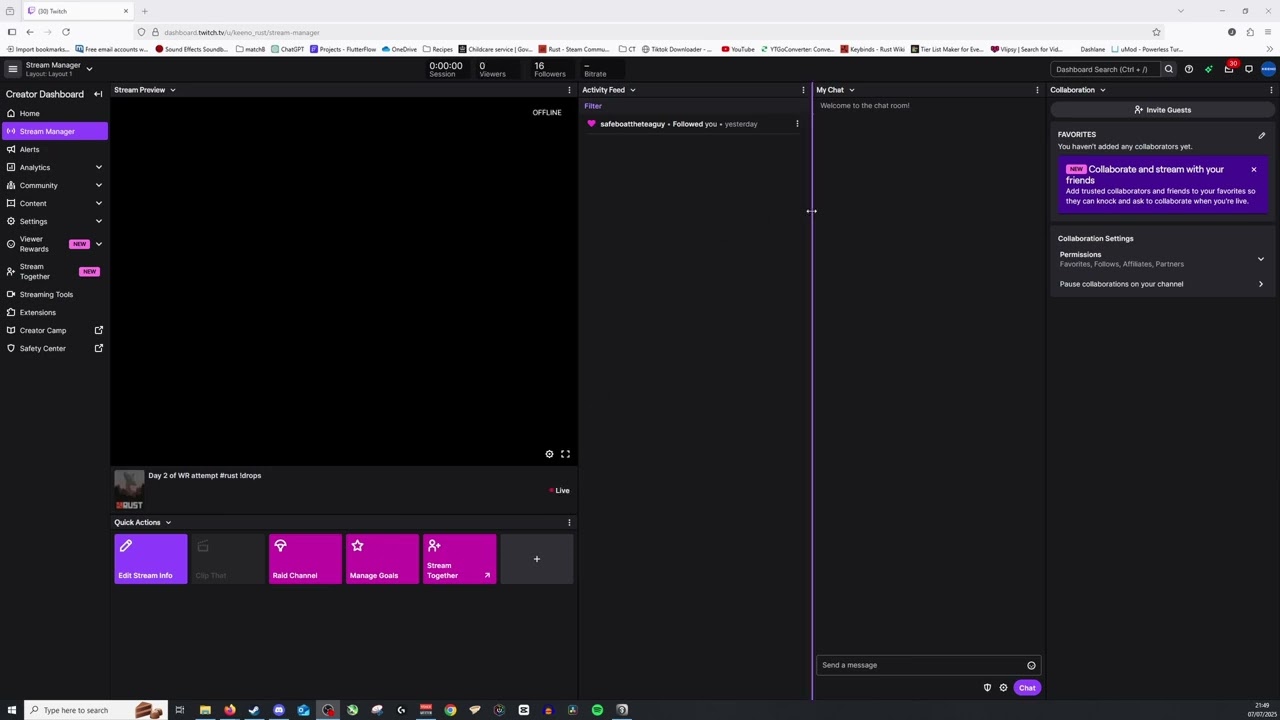Viewport: 1280px width, 720px height.
Task: Click the Raid Channel quick action
Action: click(305, 559)
